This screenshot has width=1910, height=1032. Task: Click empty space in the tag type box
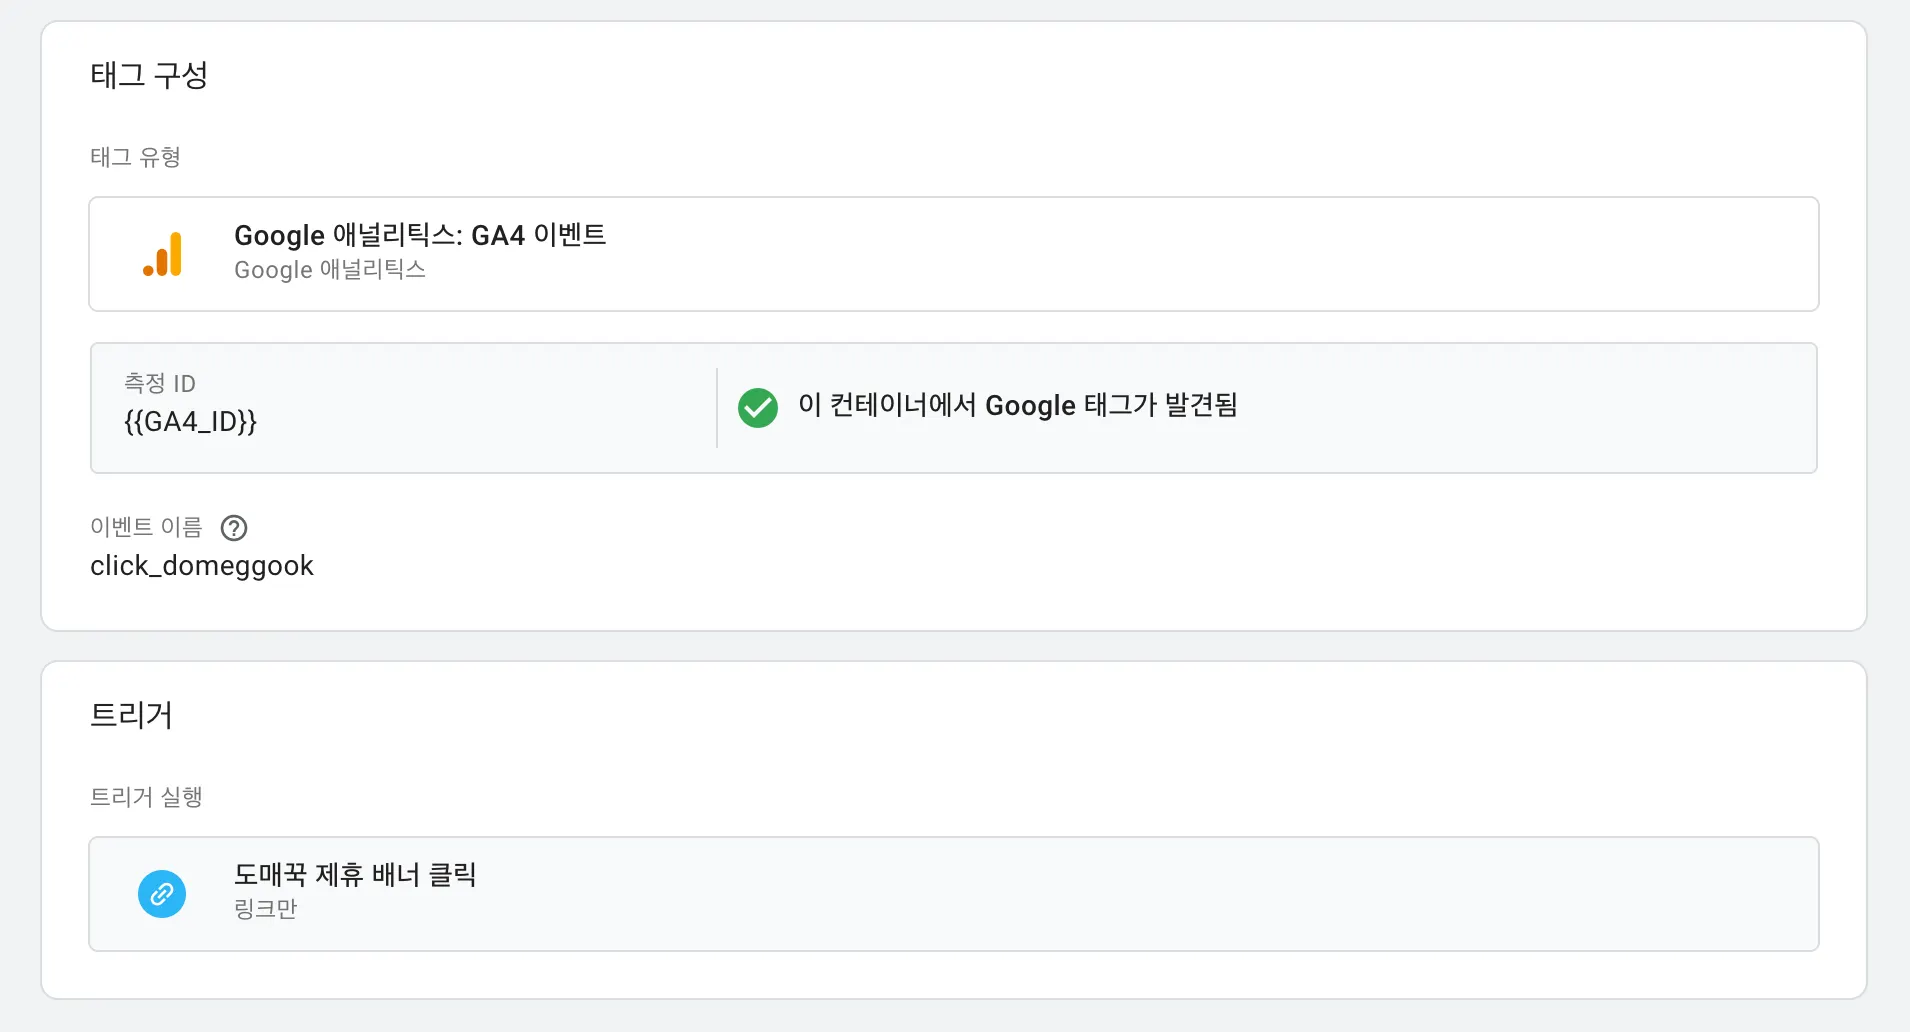point(1200,254)
